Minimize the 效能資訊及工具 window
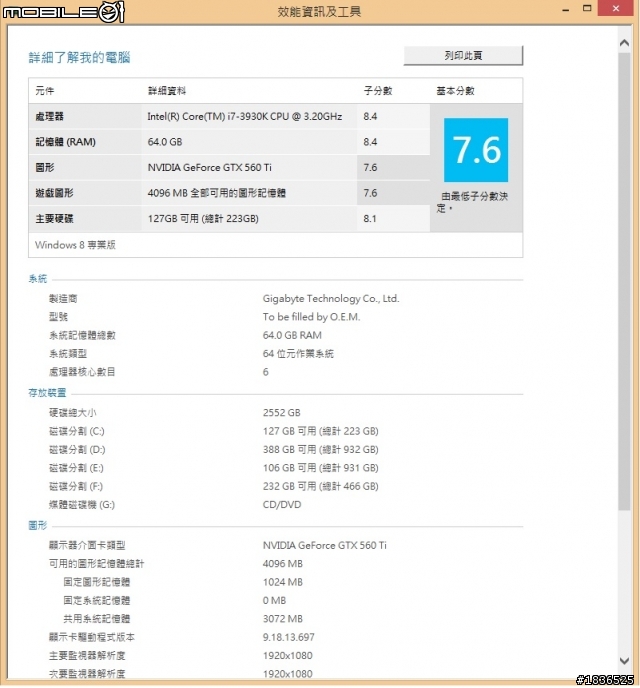640x688 pixels. point(566,9)
